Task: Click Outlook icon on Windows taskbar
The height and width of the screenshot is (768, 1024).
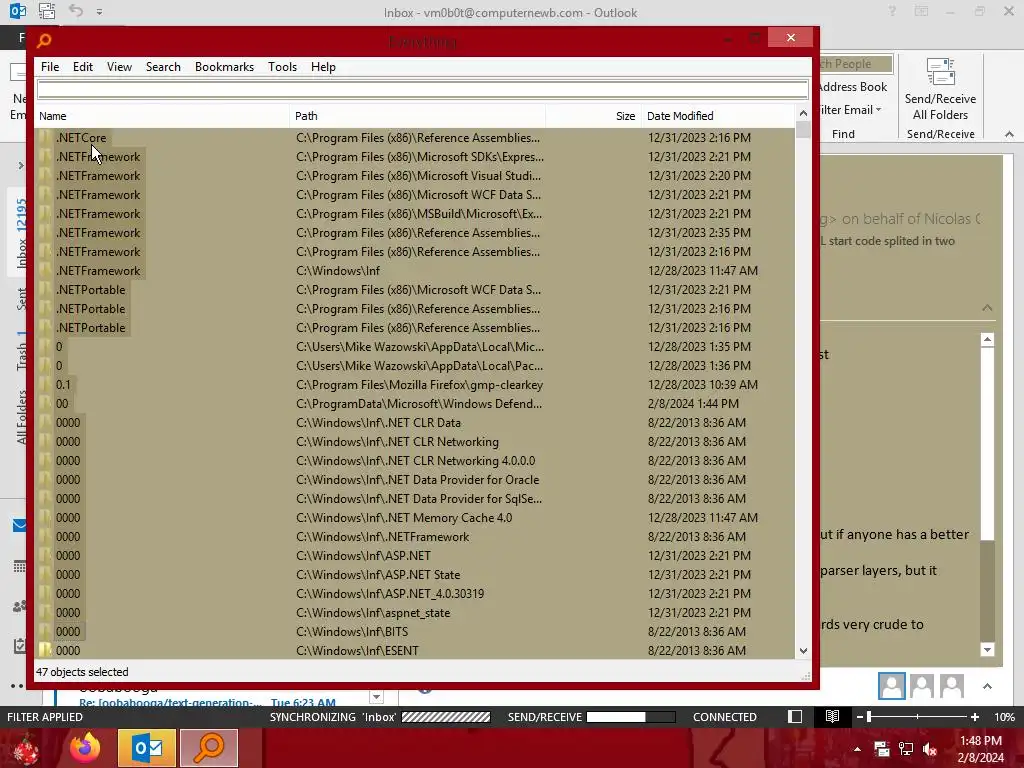Action: click(x=147, y=748)
